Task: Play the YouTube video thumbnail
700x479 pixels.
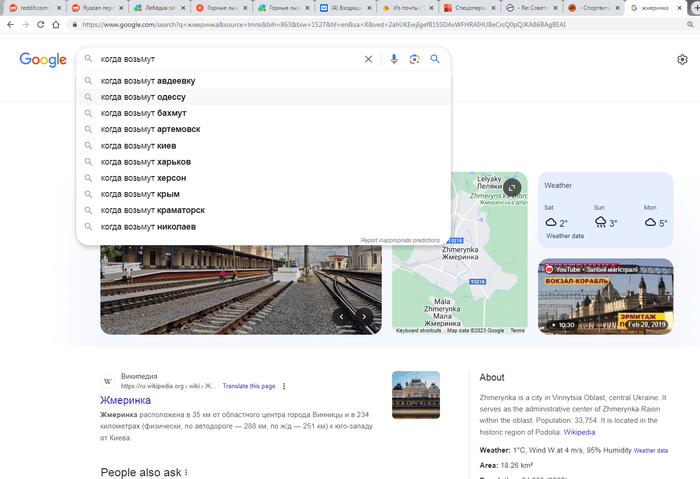Action: [605, 296]
